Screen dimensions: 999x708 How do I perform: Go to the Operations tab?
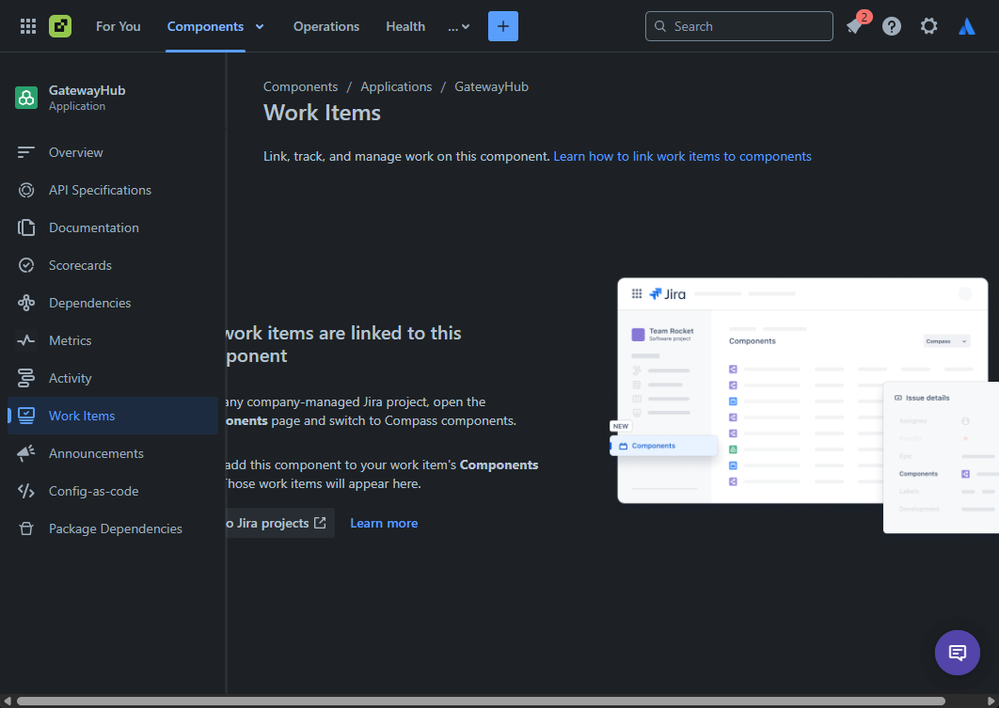(326, 26)
